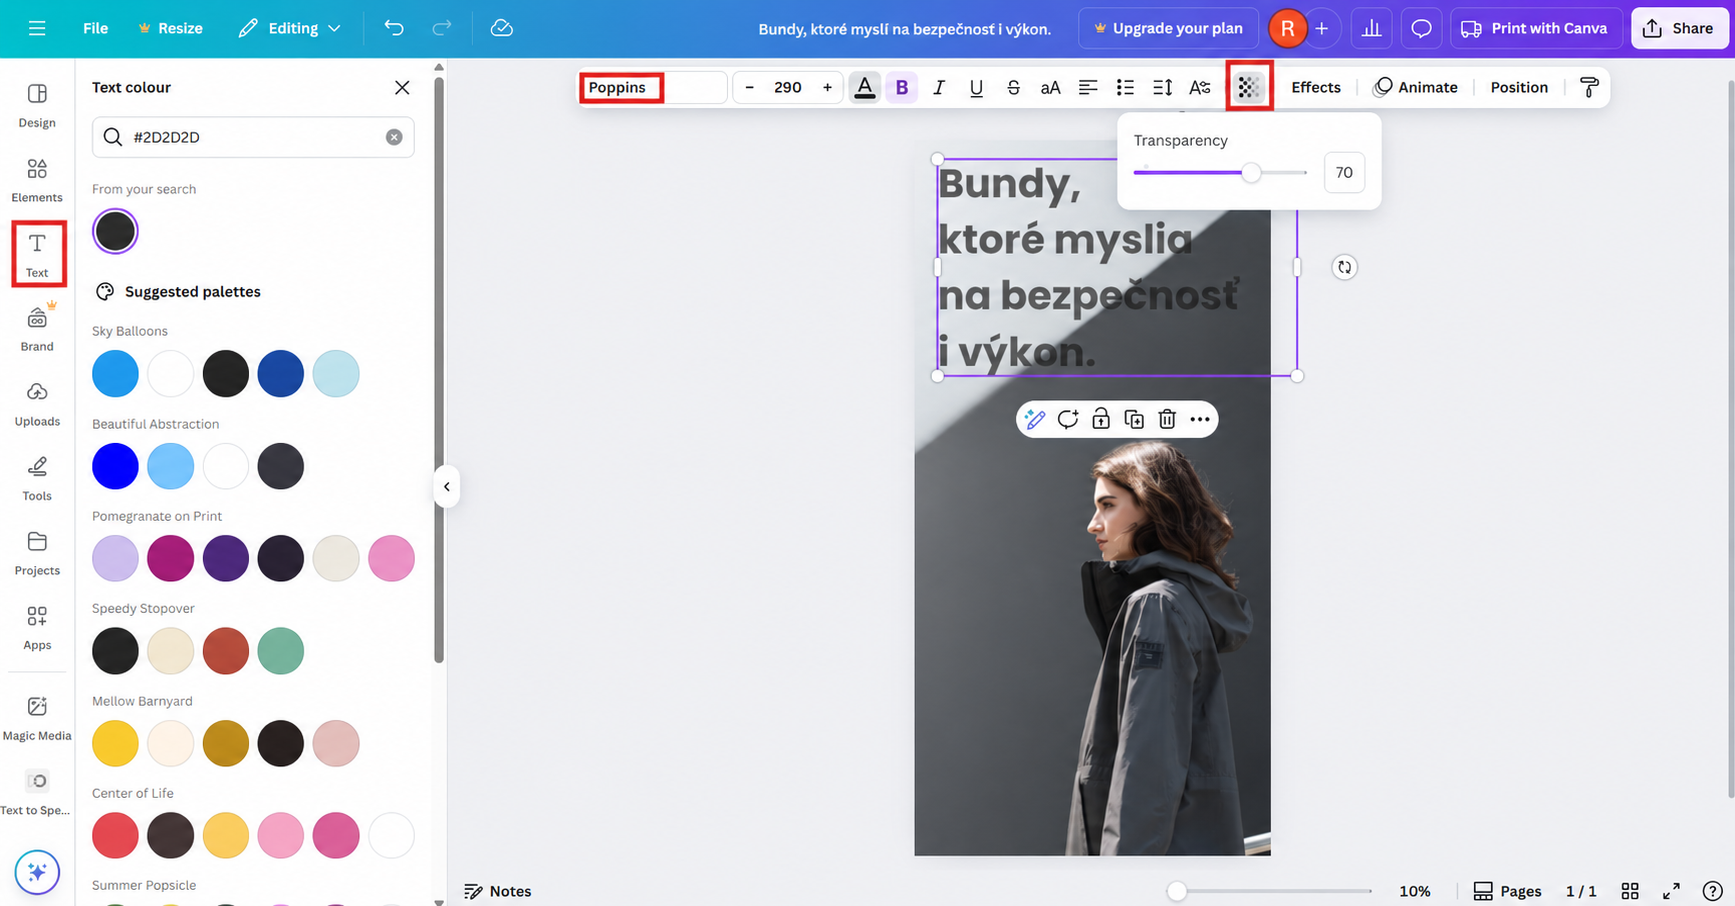Screen dimensions: 1735x906
Task: Lock the selected text element
Action: [1101, 419]
